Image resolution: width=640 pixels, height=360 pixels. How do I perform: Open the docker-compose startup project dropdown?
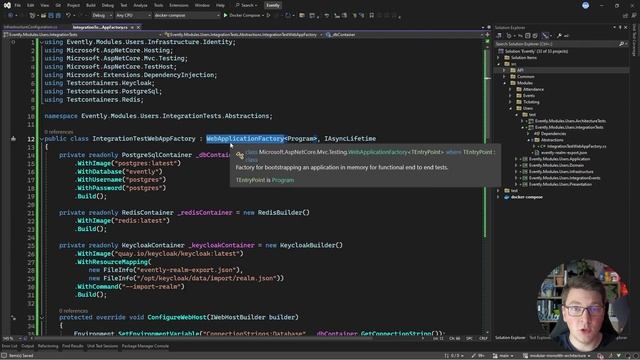click(x=186, y=16)
